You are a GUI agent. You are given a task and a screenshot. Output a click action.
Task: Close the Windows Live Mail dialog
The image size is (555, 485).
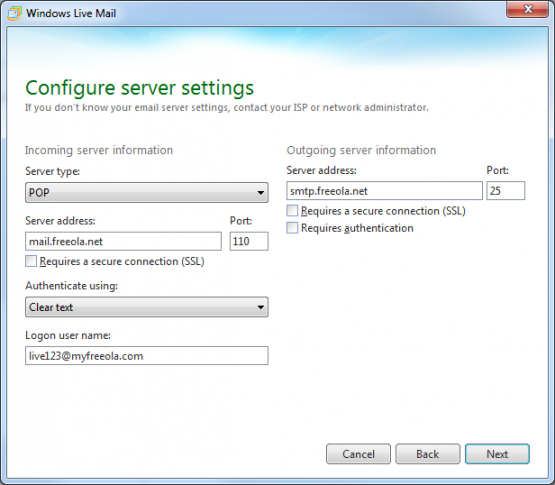527,9
